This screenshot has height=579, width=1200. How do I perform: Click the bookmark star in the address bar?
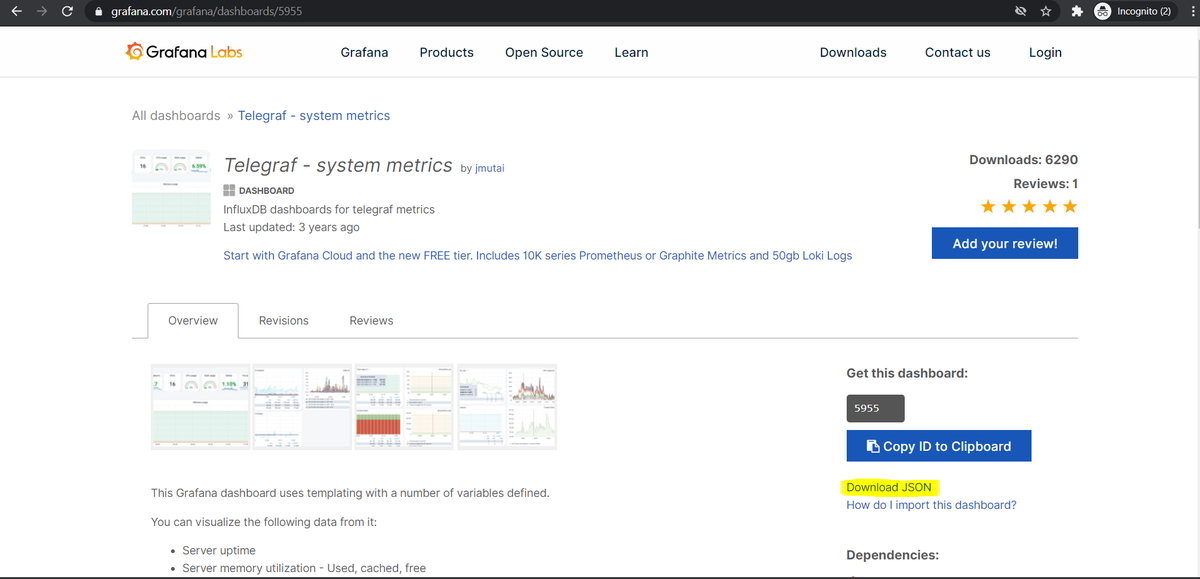pyautogui.click(x=1048, y=11)
